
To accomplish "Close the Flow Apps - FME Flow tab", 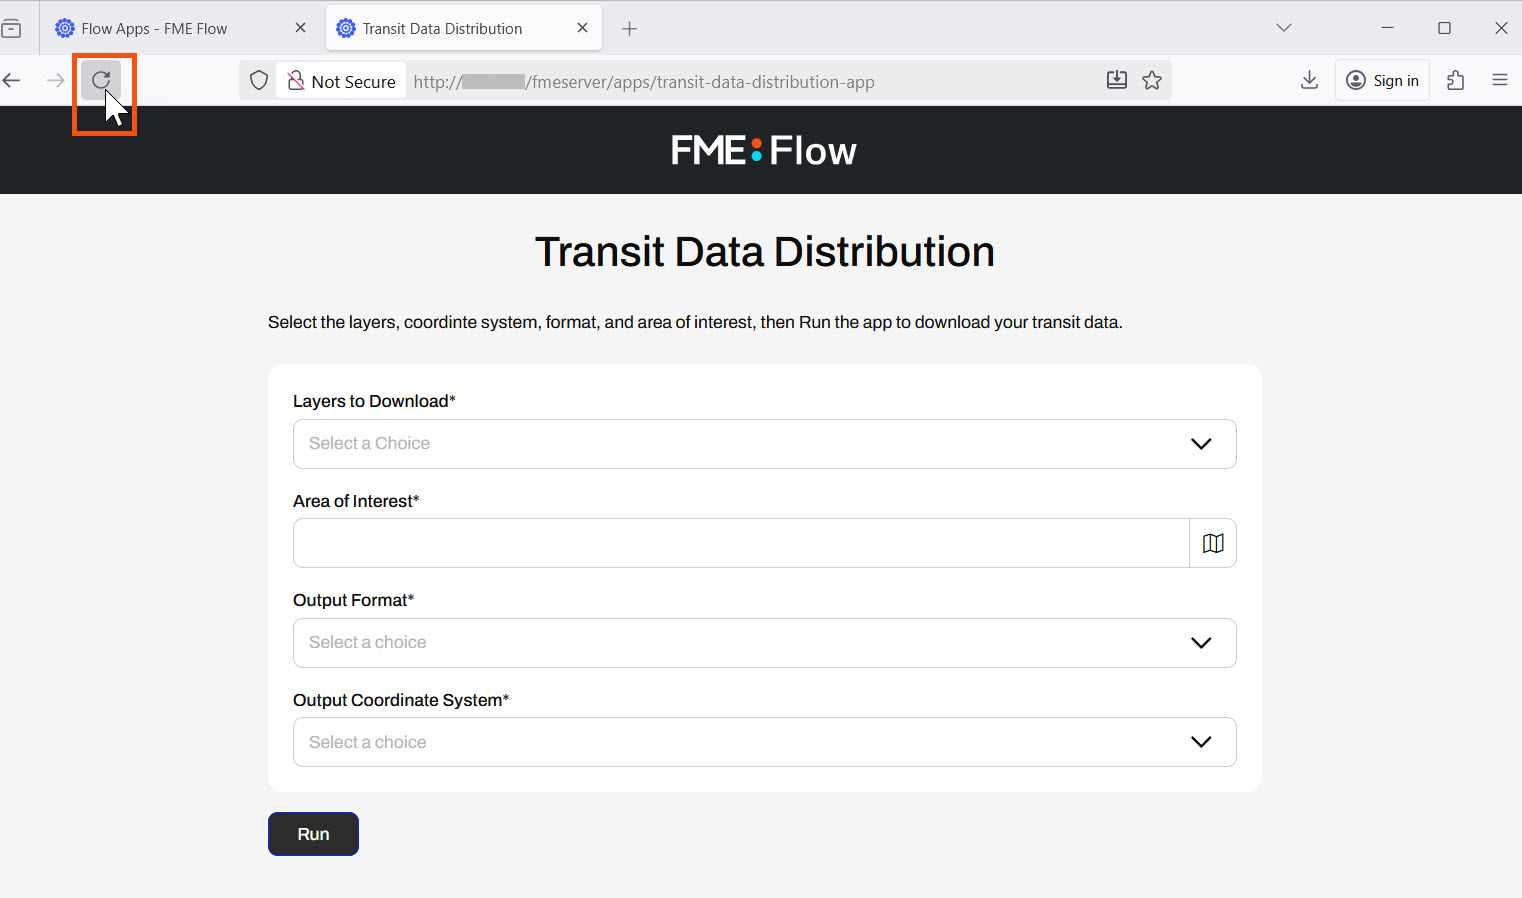I will tap(300, 28).
